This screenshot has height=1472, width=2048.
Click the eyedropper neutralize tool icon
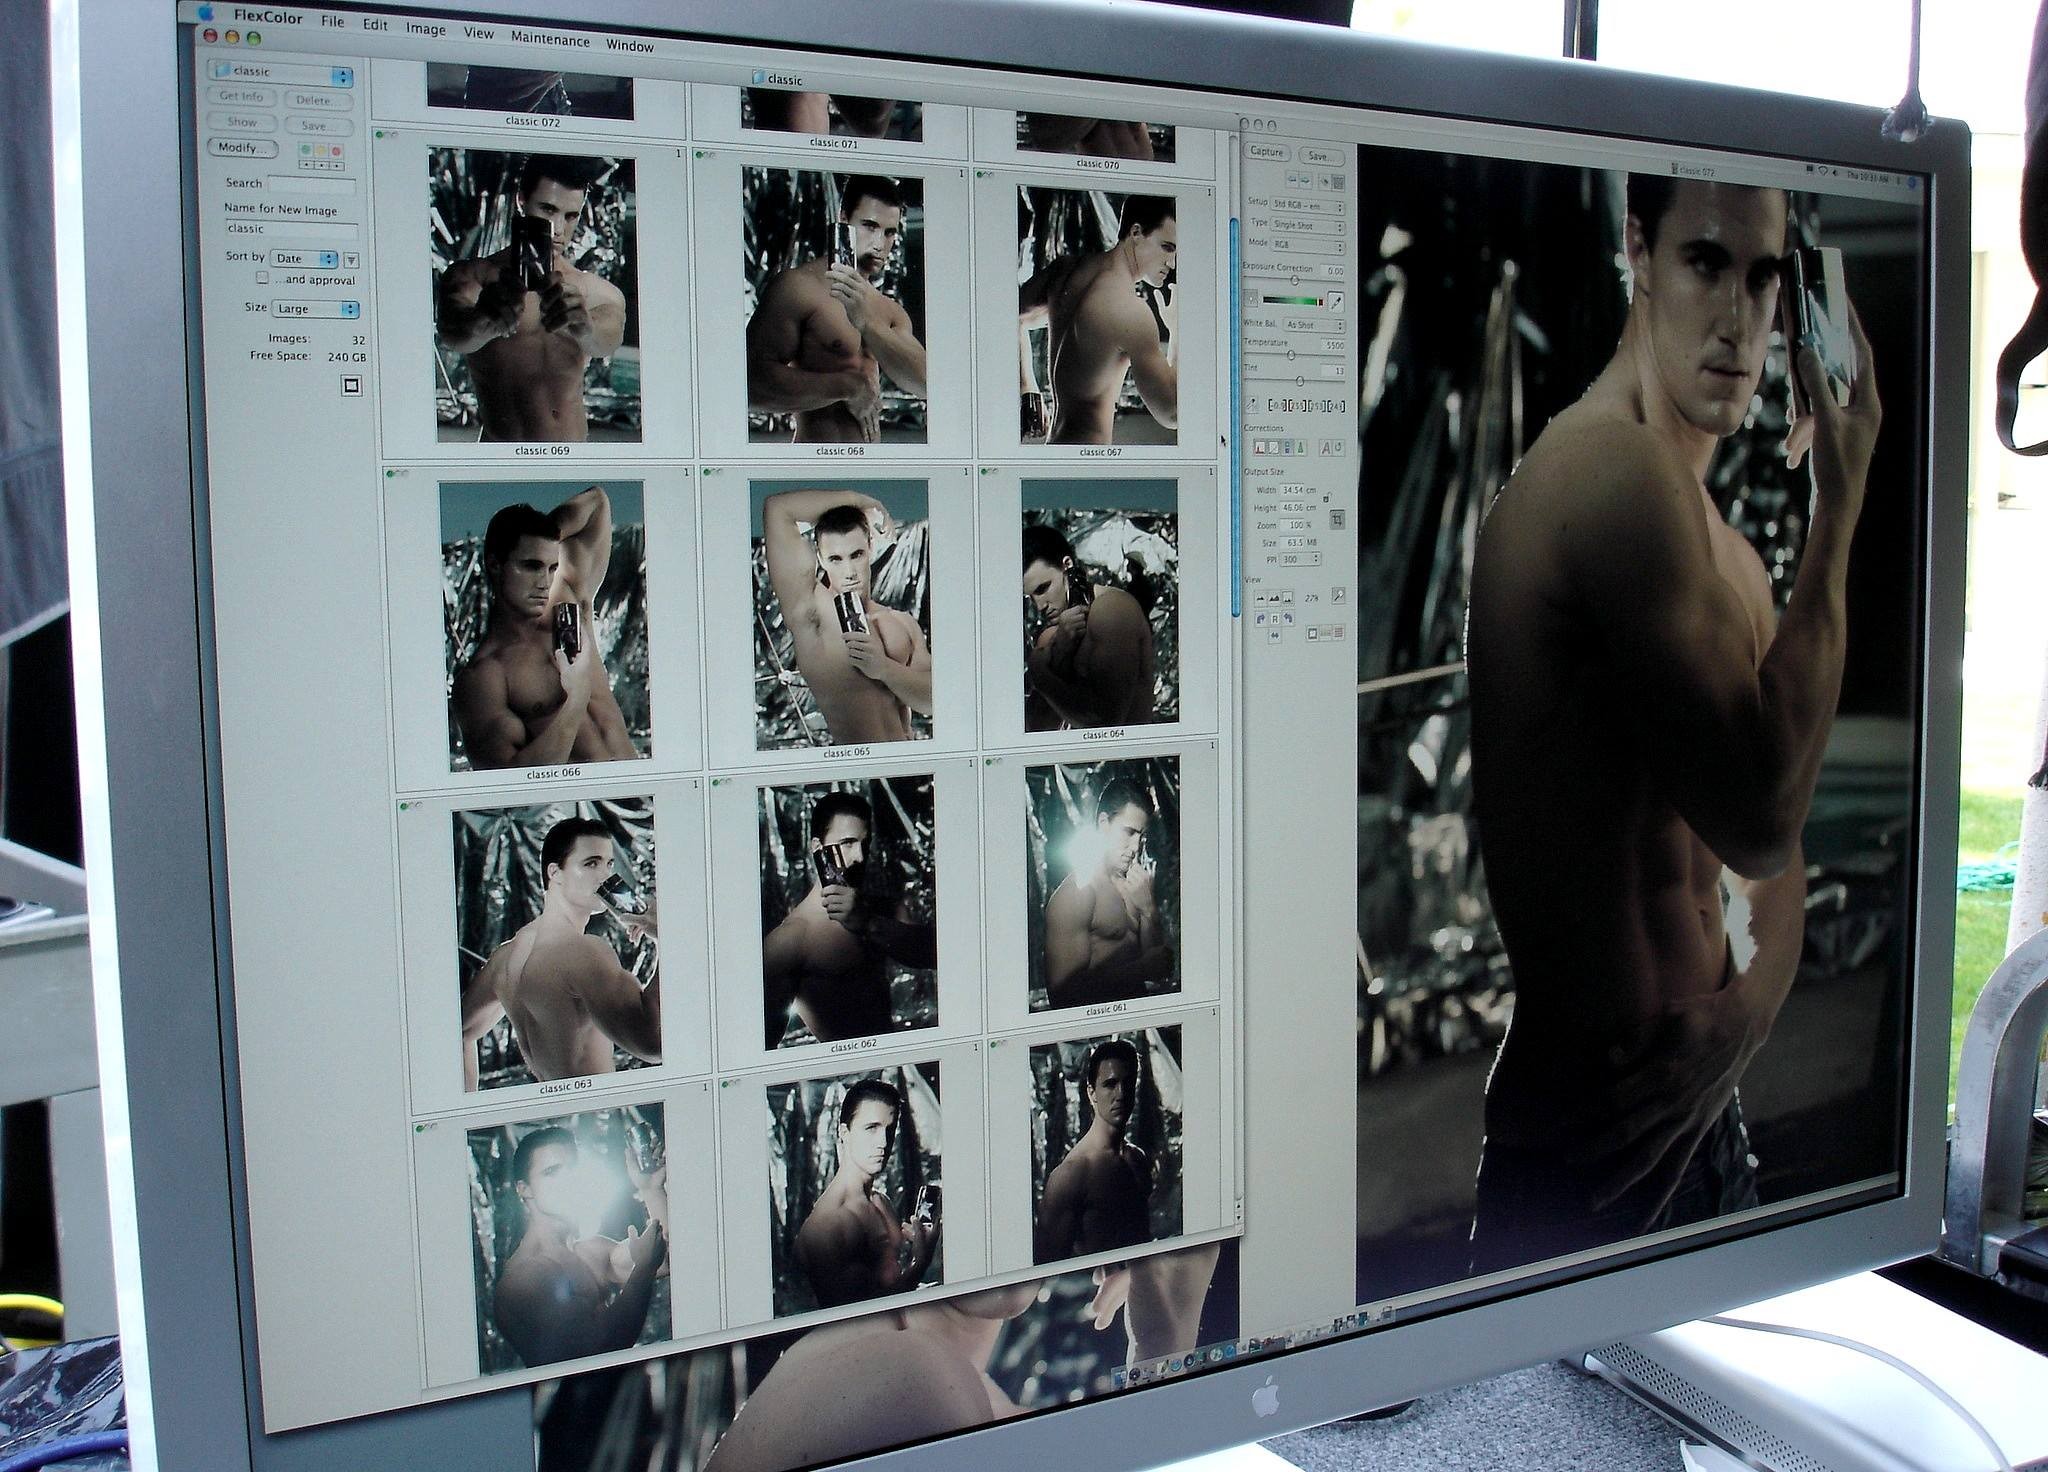coord(1335,302)
